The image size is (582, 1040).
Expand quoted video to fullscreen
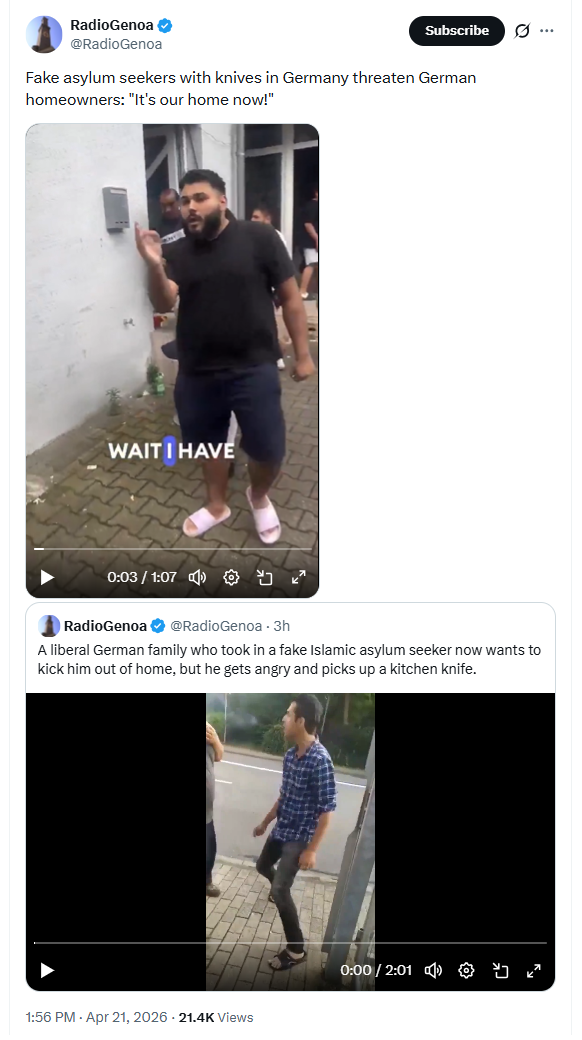coord(534,970)
